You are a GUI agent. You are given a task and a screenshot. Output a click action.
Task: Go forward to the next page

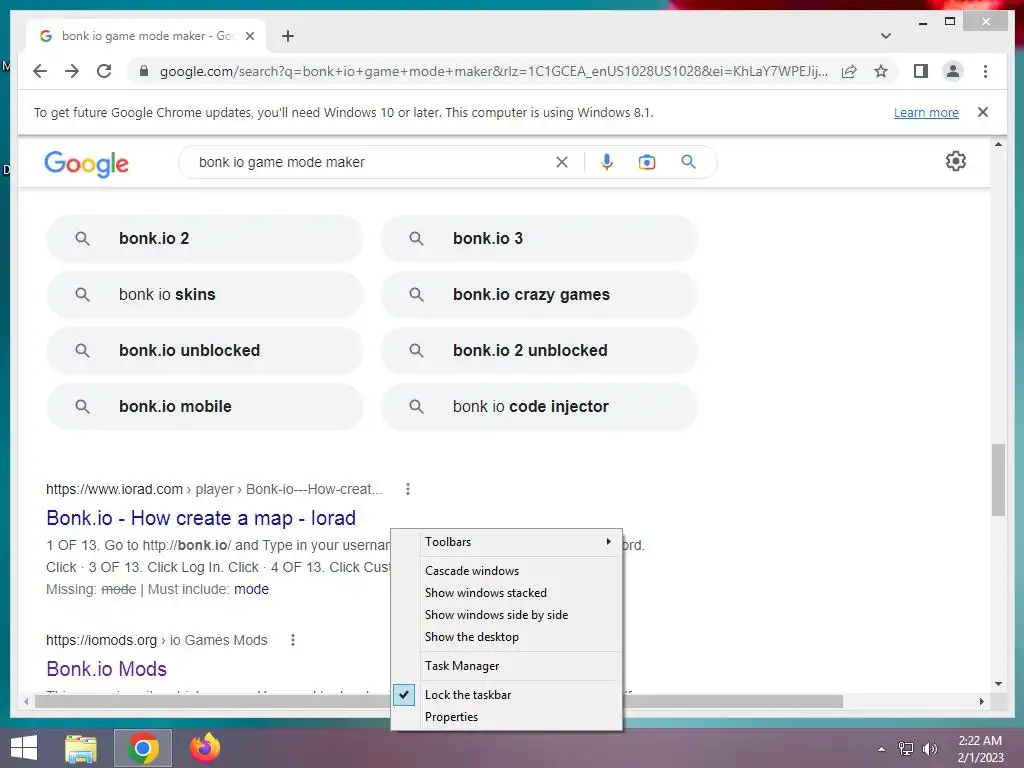click(x=72, y=71)
